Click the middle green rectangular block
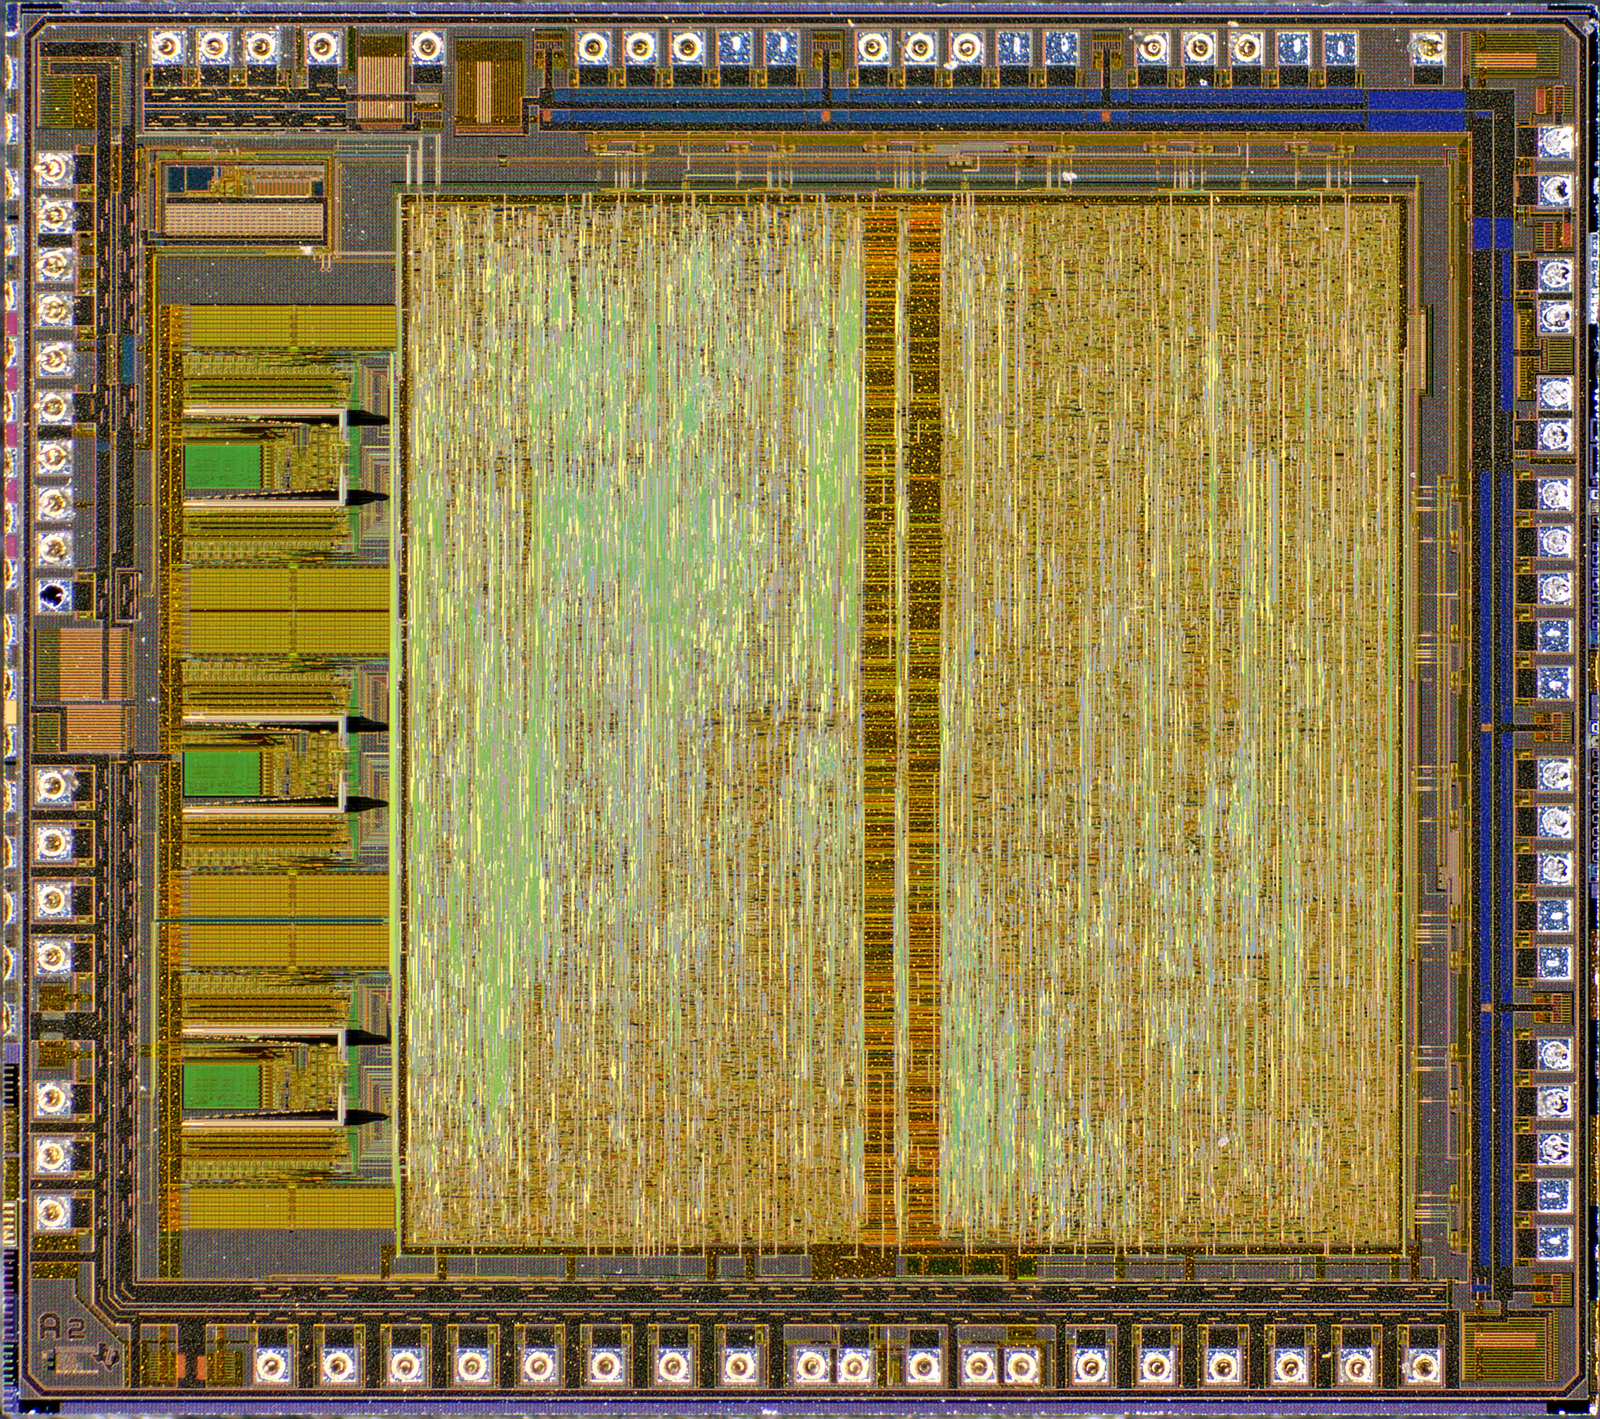The height and width of the screenshot is (1419, 1600). (x=221, y=773)
